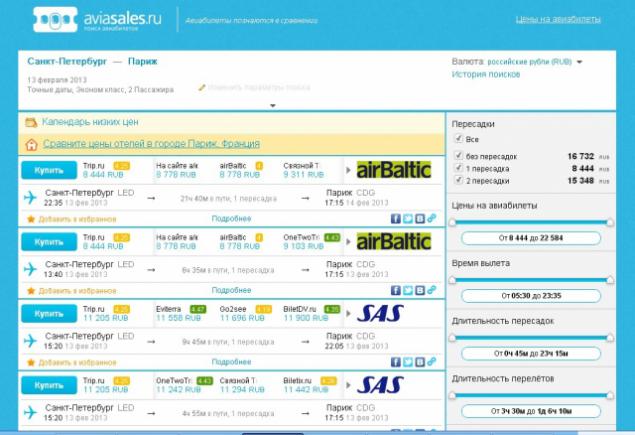Share 13:40 flight on Facebook
Screen dimensions: 635x435
(396, 290)
